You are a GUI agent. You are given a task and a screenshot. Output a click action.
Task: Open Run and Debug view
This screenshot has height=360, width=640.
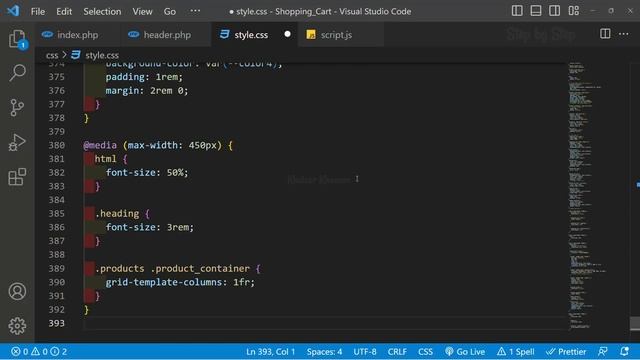pyautogui.click(x=17, y=142)
